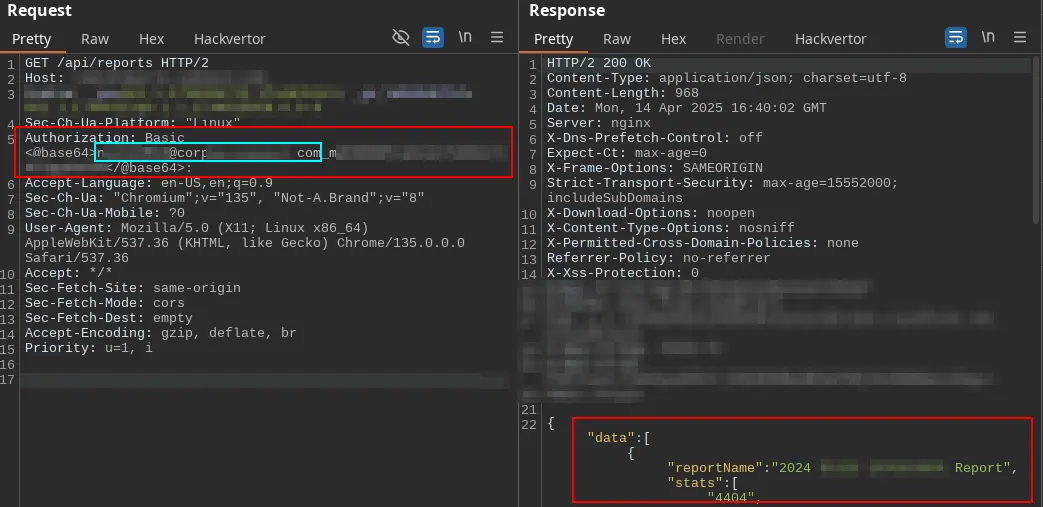Toggle the \n non-printable characters in Response
The height and width of the screenshot is (507, 1043).
[988, 38]
